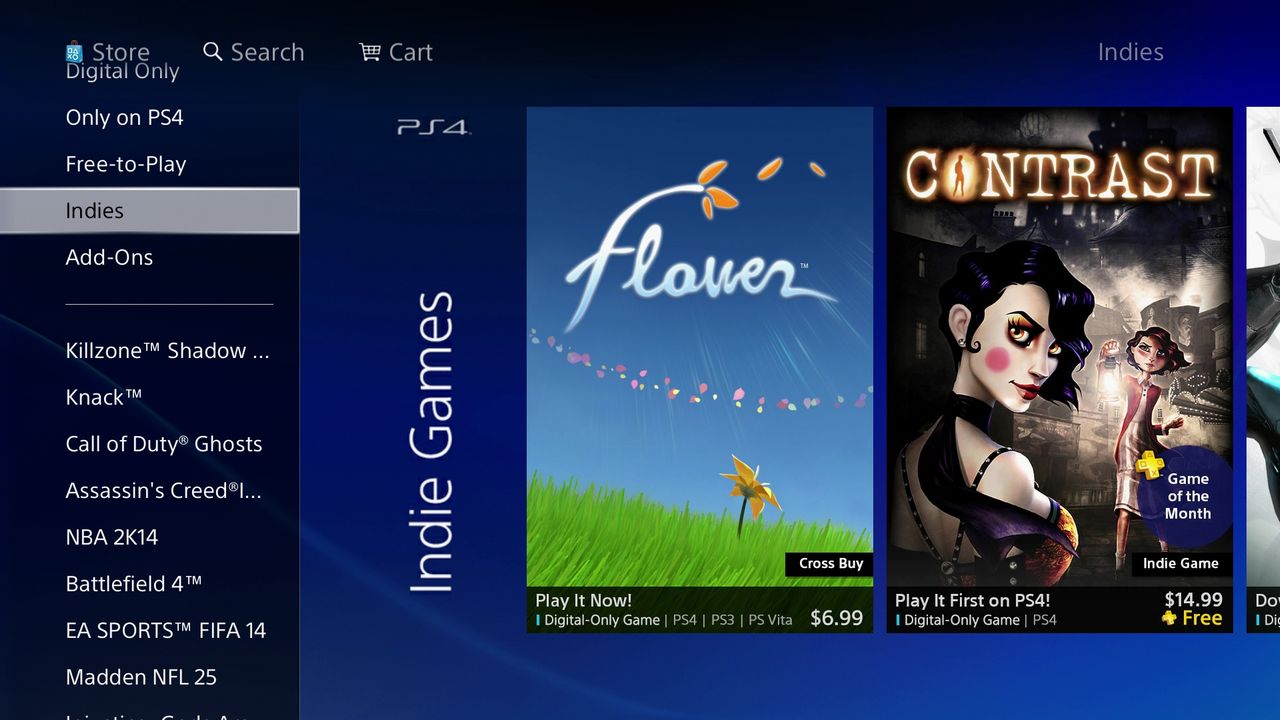The image size is (1280, 720).
Task: Select Battlefield 4 in the sidebar
Action: tap(134, 584)
